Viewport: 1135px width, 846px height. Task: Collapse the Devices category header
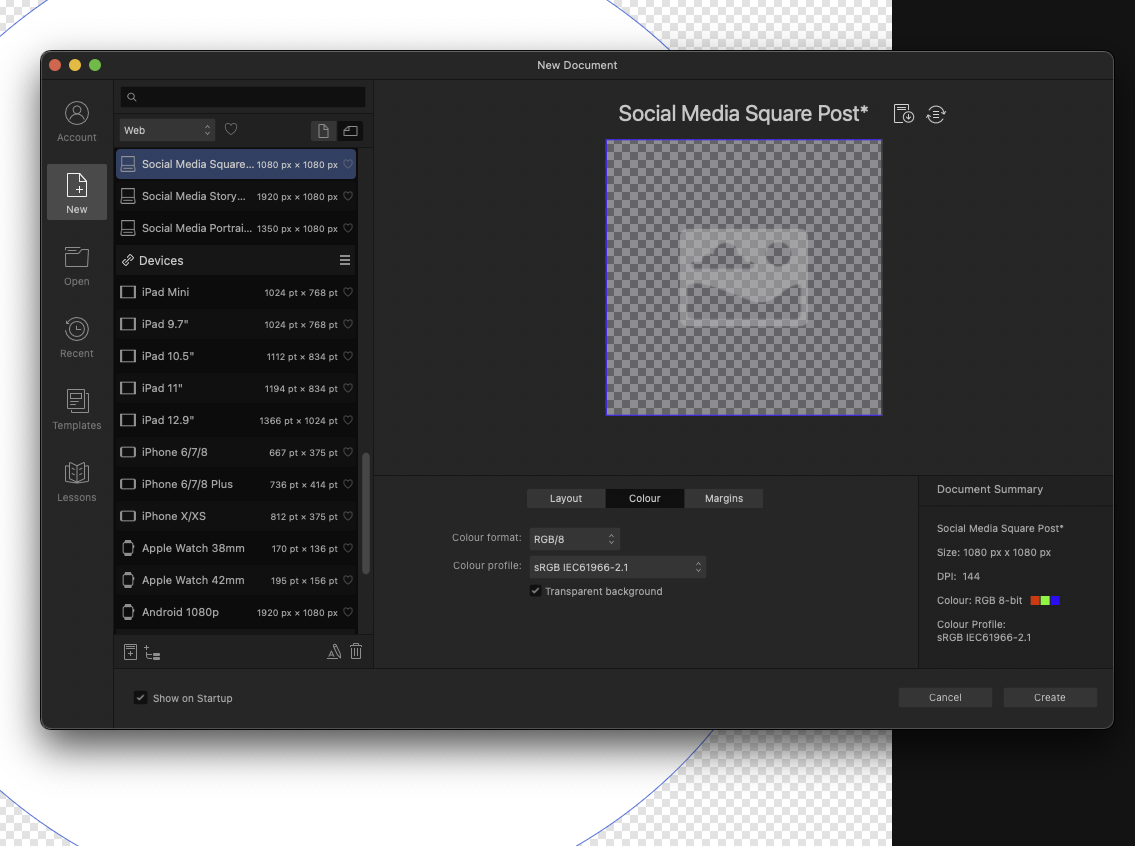(x=236, y=261)
